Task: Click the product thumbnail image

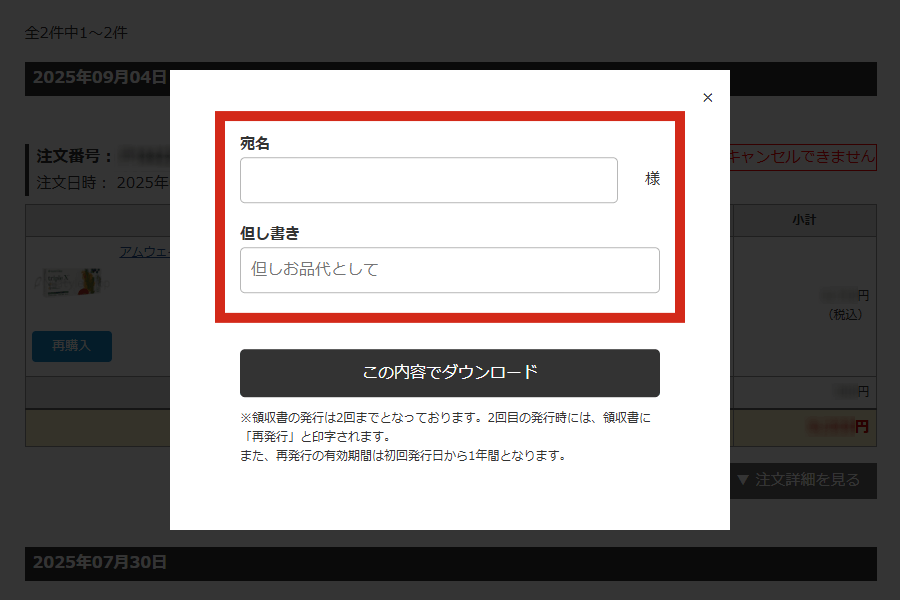Action: [71, 281]
